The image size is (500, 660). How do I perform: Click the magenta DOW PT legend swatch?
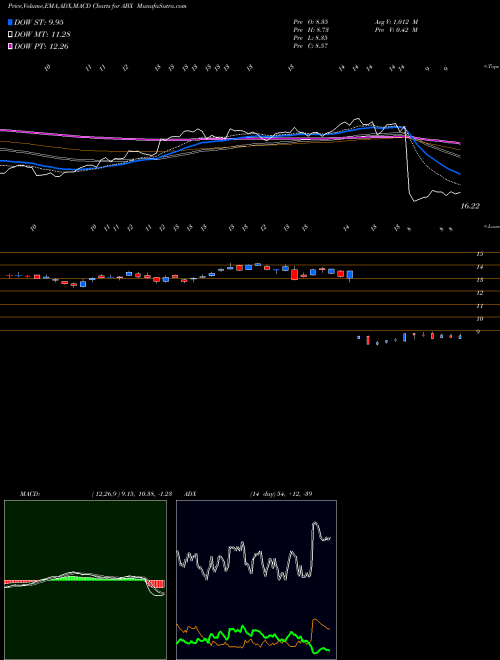tap(11, 46)
